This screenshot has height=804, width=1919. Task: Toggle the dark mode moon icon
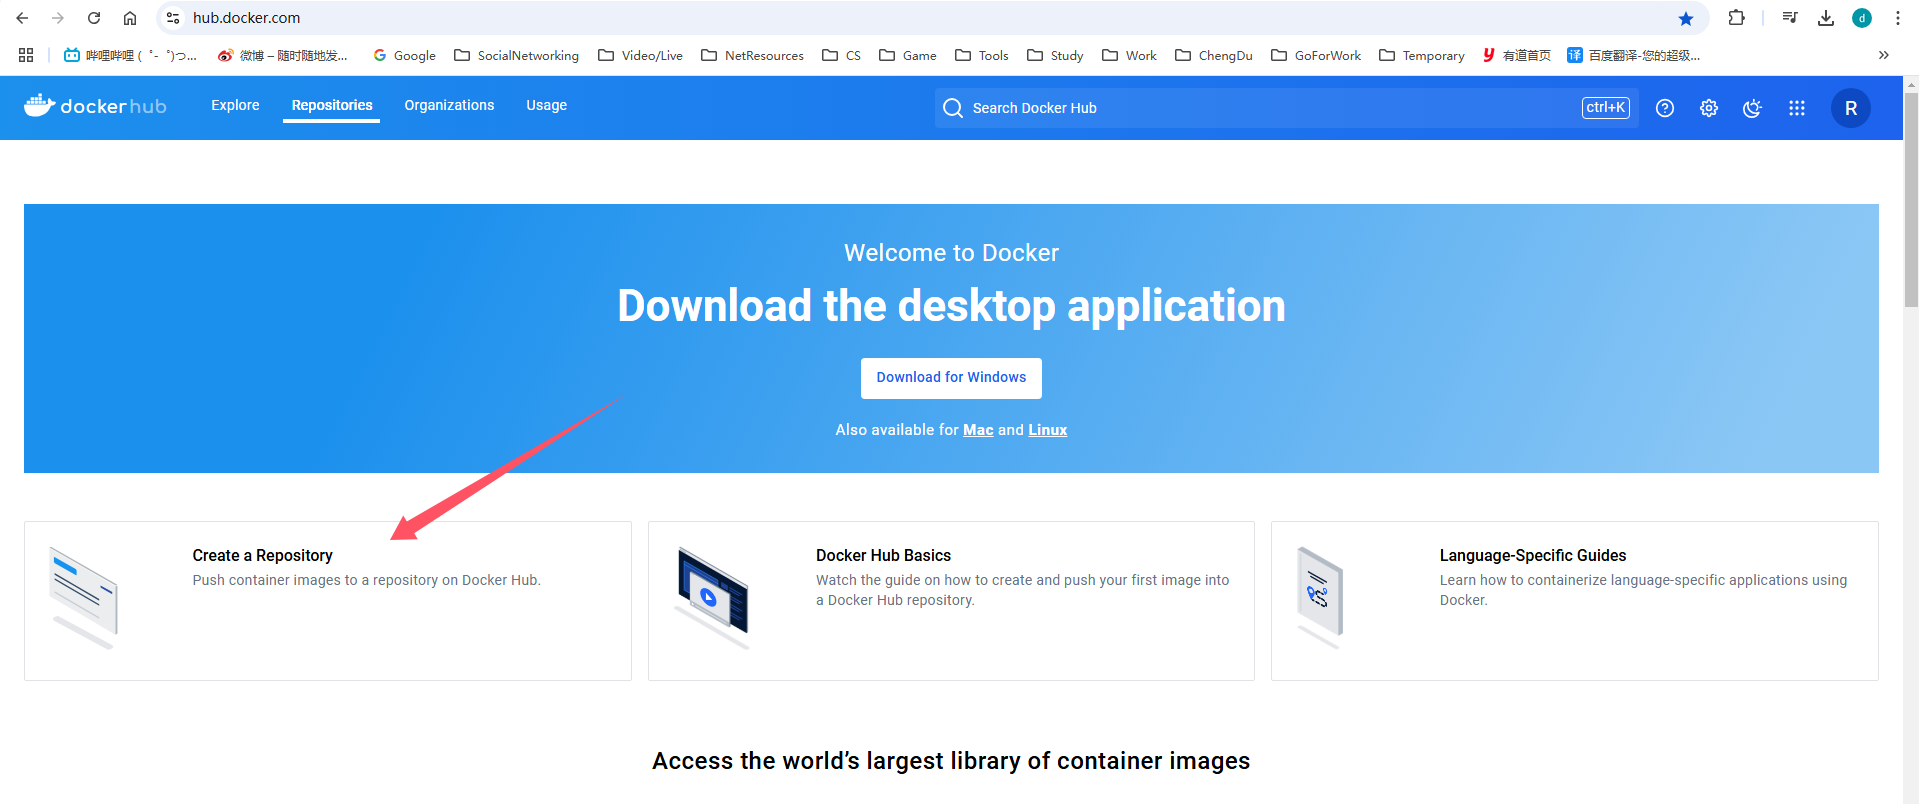(x=1752, y=108)
